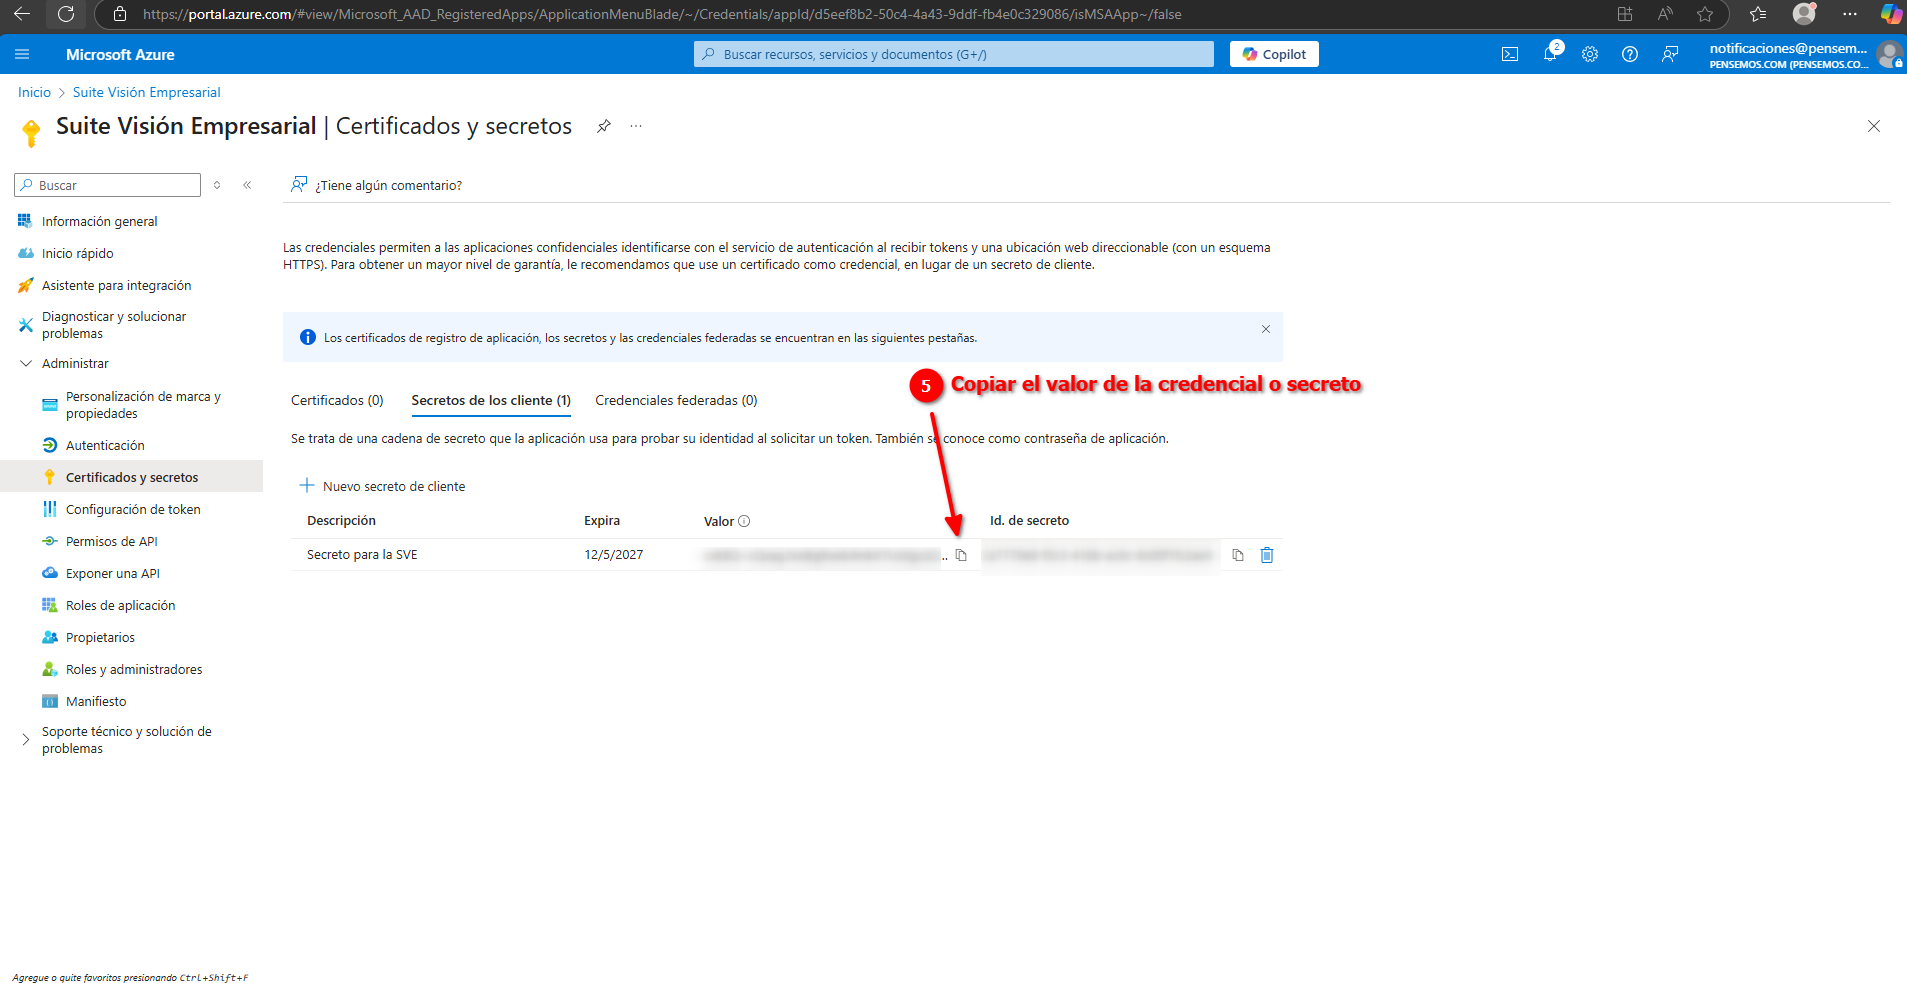This screenshot has width=1907, height=983.
Task: Switch to Certificados (0) tab
Action: (337, 400)
